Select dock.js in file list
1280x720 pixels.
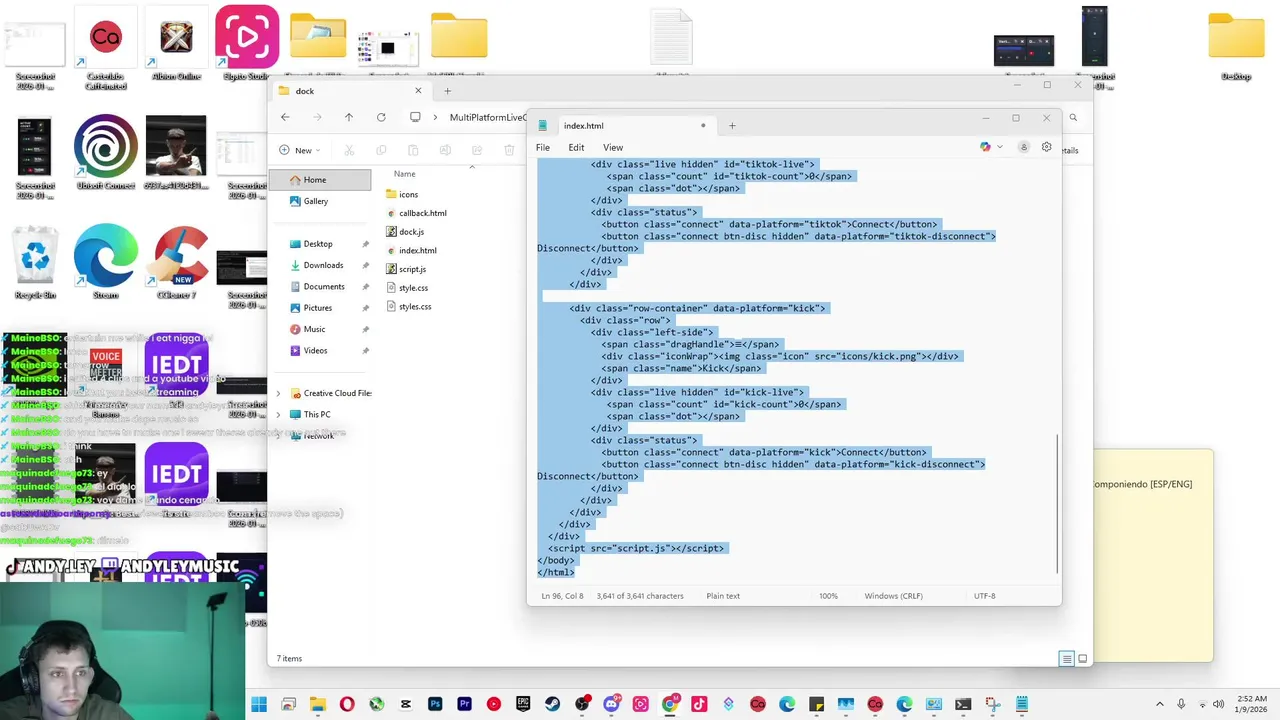coord(405,232)
